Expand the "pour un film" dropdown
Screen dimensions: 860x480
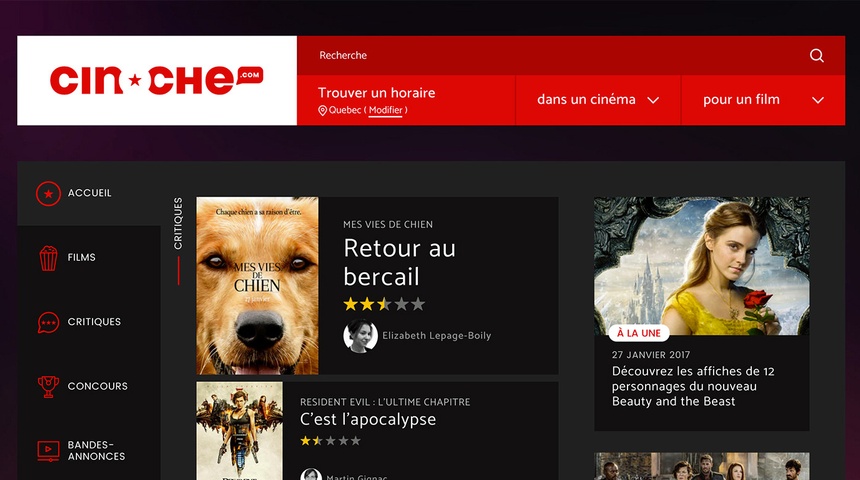point(763,100)
